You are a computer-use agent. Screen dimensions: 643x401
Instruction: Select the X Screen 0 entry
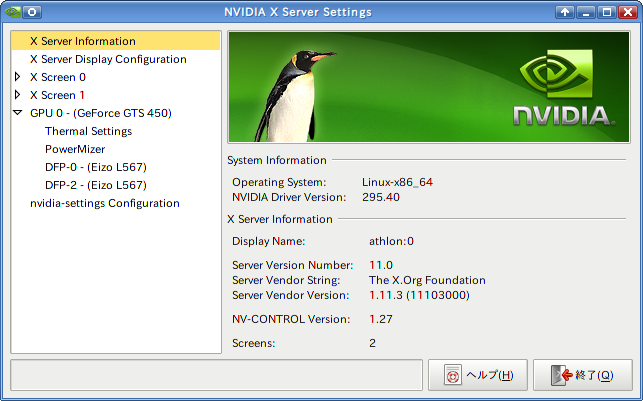58,77
